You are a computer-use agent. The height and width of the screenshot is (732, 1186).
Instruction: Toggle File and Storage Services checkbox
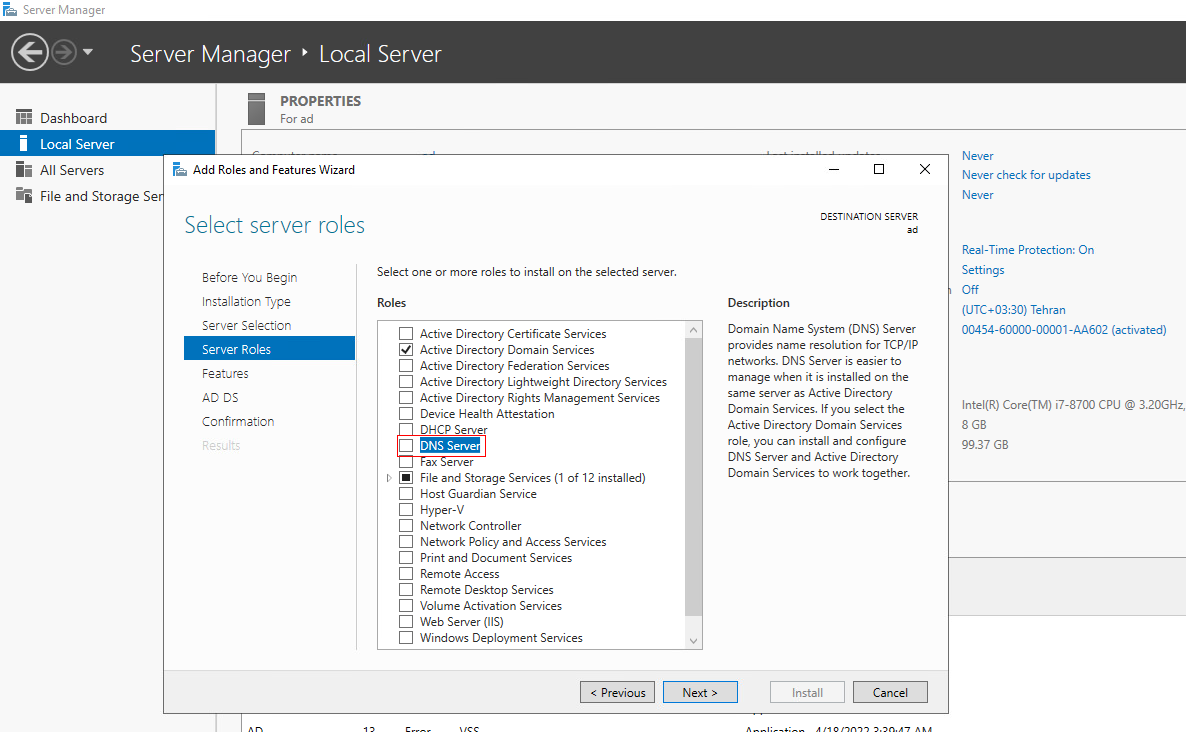coord(406,478)
